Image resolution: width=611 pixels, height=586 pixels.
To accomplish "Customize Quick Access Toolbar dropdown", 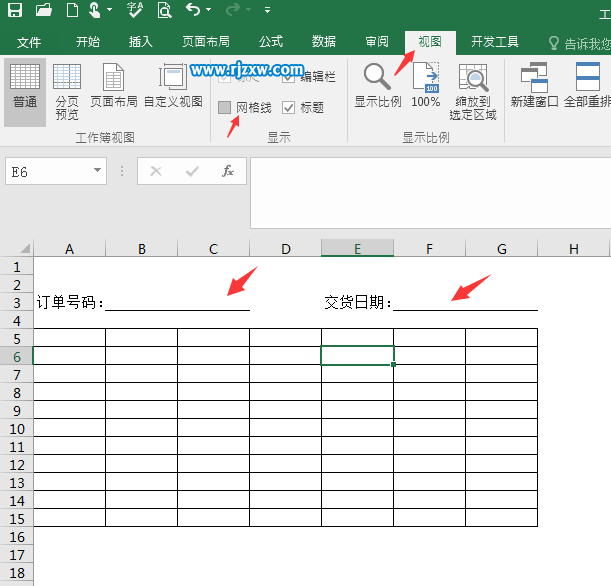I will coord(267,10).
